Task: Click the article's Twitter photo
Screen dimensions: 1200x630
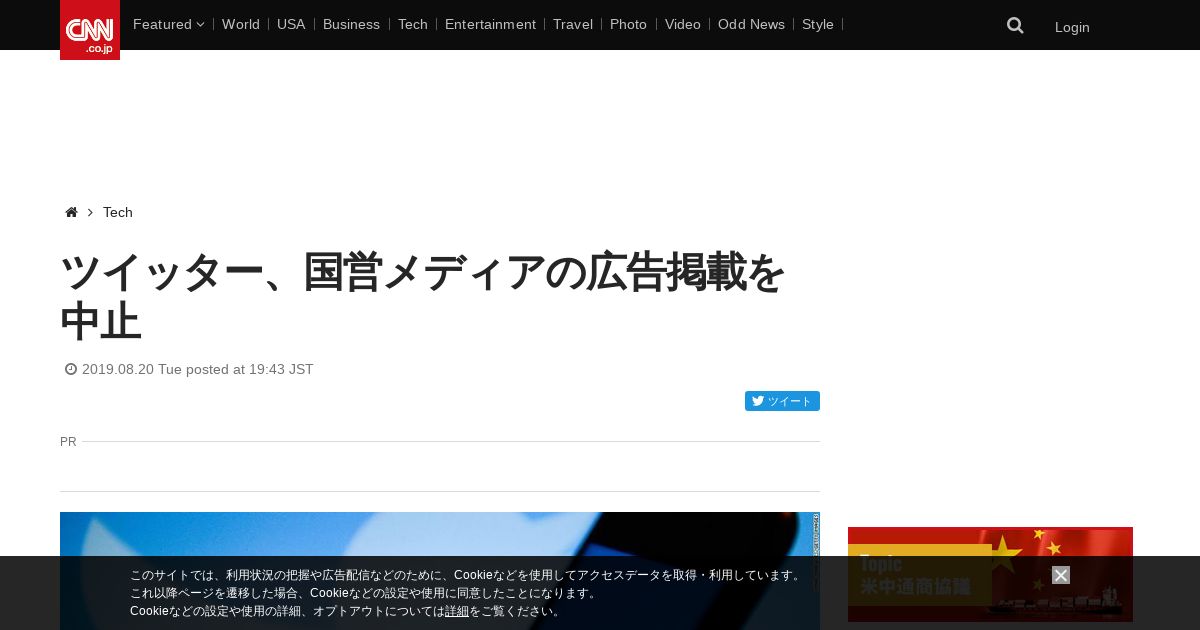Action: click(x=440, y=571)
